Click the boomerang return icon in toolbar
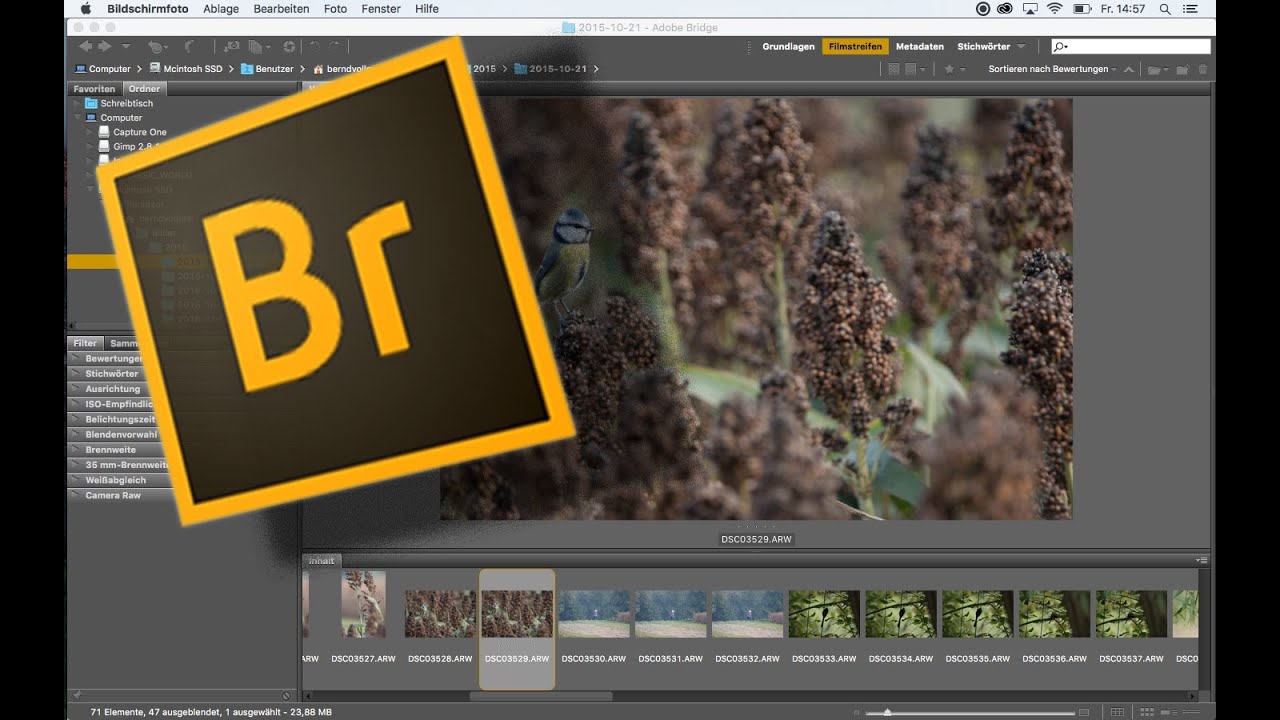 pos(190,47)
